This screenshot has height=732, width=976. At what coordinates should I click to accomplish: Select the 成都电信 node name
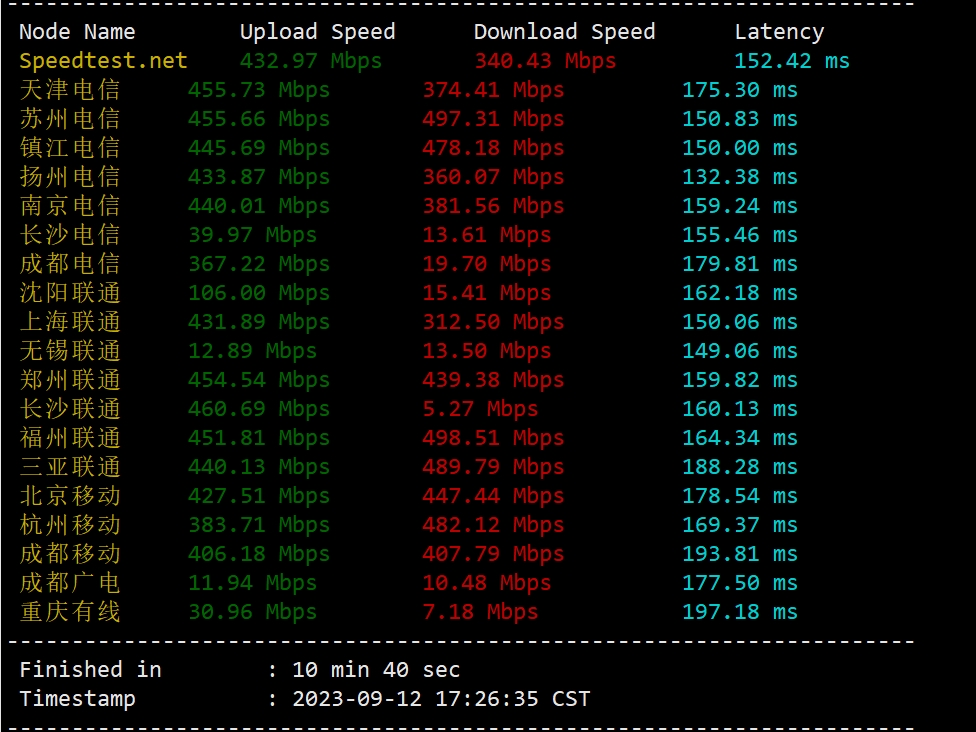[x=70, y=264]
